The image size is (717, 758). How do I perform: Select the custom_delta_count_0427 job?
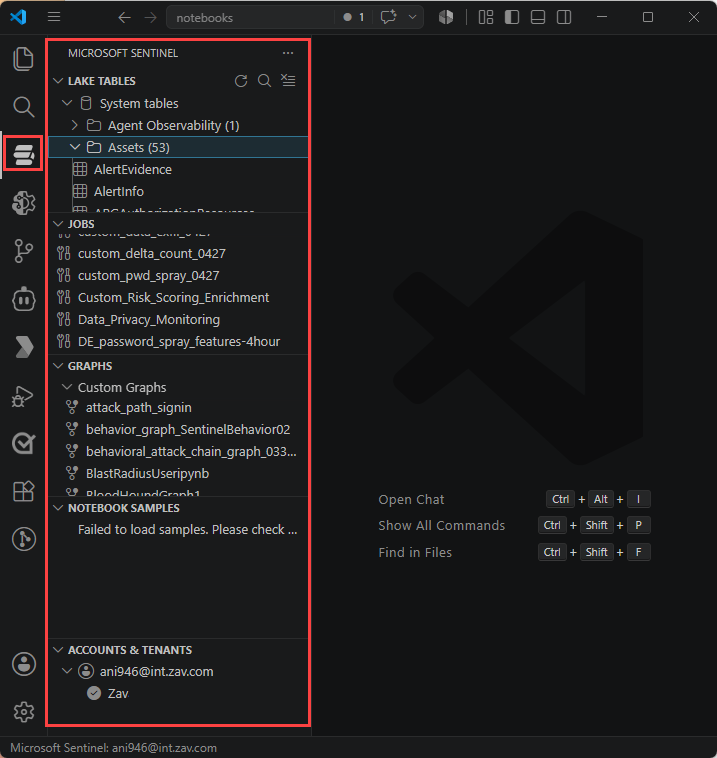pyautogui.click(x=178, y=253)
